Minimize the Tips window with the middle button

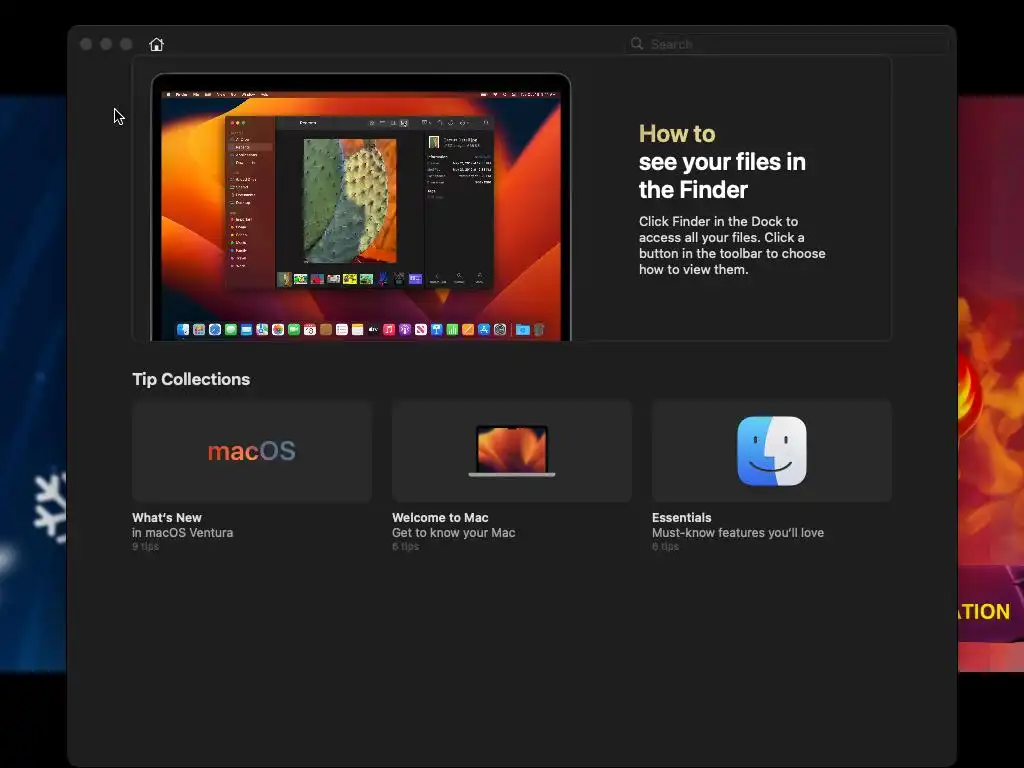coord(106,44)
